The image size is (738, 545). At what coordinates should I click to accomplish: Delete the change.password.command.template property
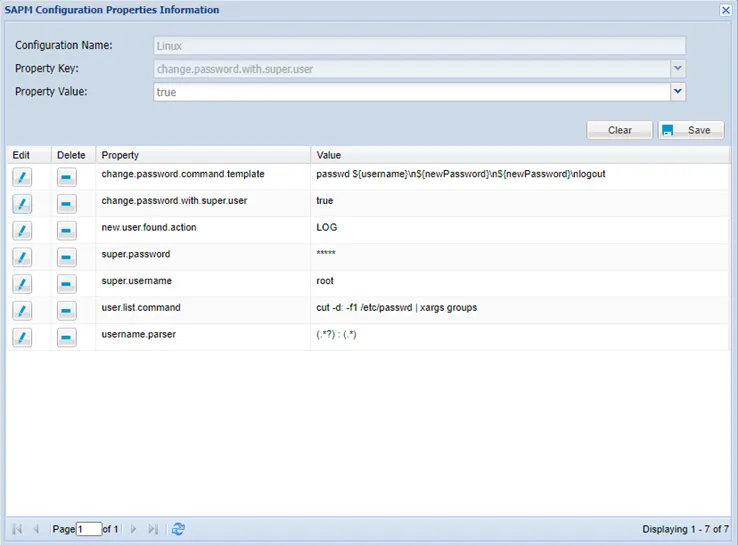click(66, 177)
